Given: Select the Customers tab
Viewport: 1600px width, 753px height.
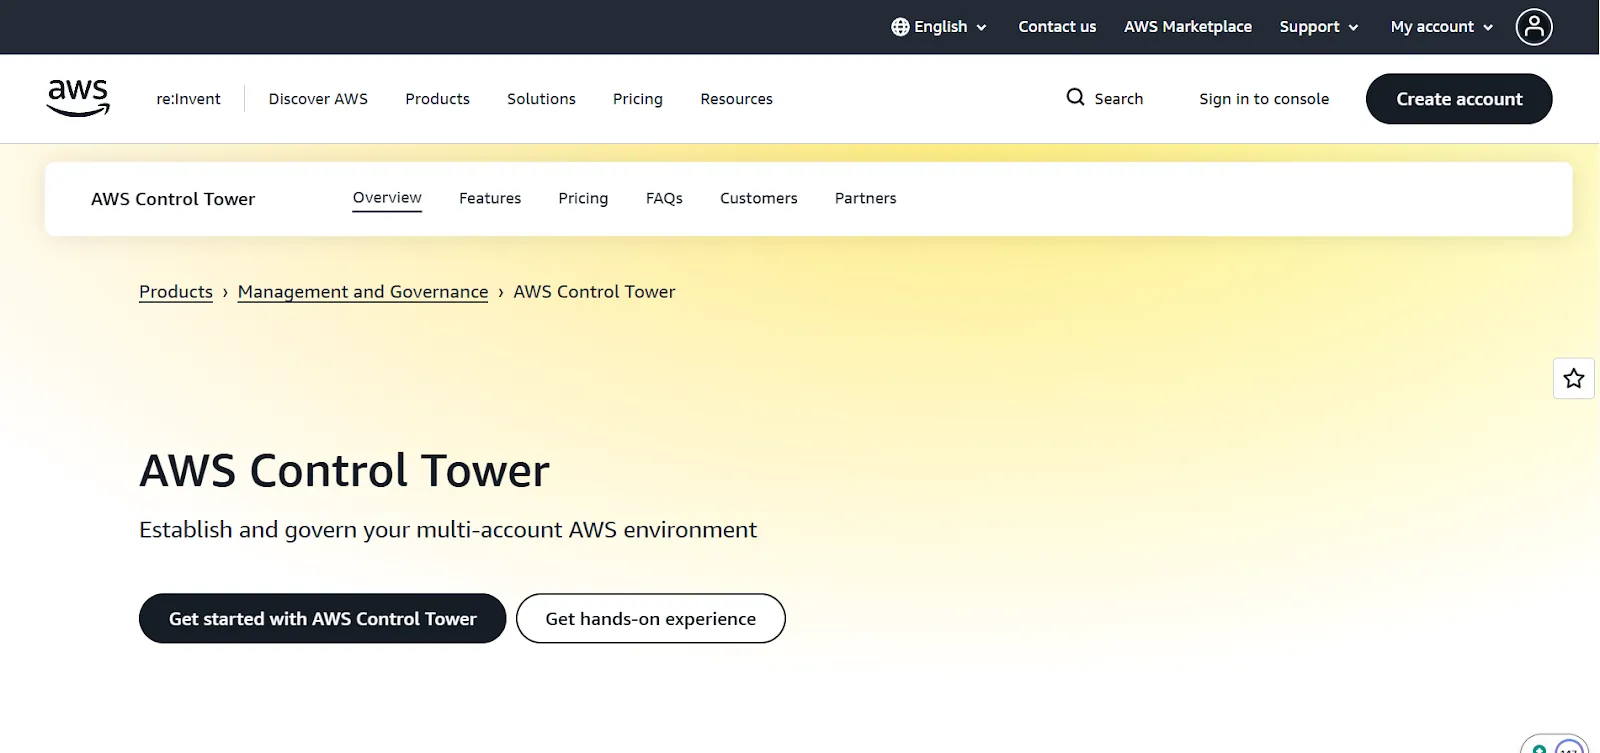Looking at the screenshot, I should [x=759, y=198].
